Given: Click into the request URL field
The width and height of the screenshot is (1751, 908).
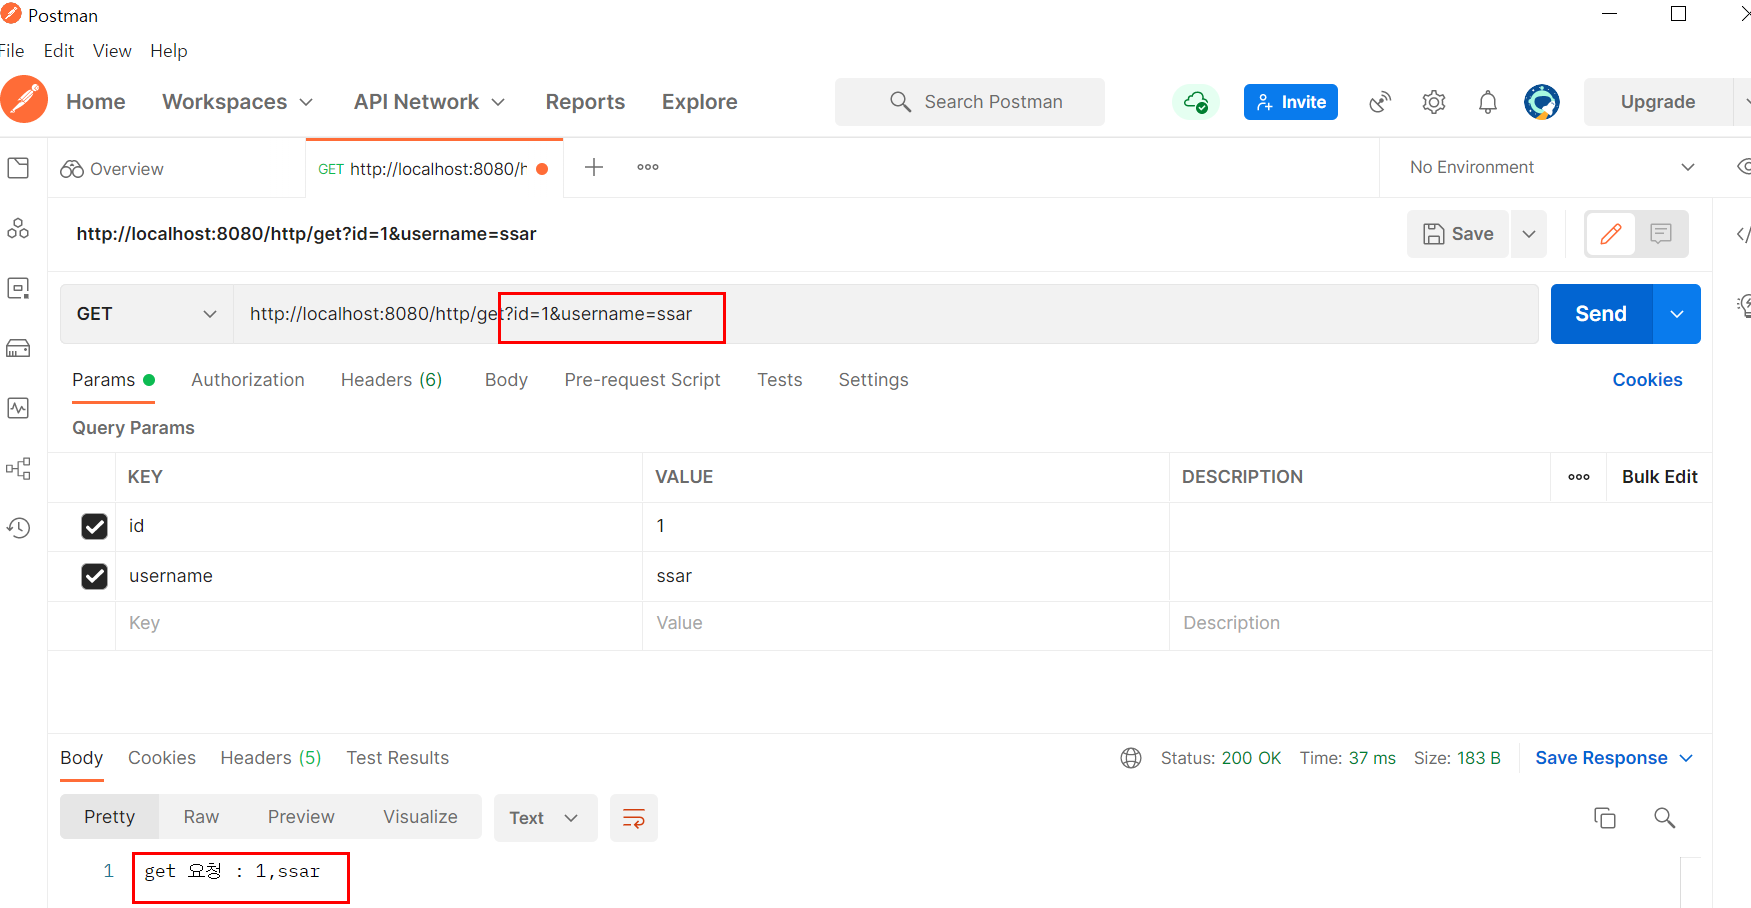Looking at the screenshot, I should 886,314.
